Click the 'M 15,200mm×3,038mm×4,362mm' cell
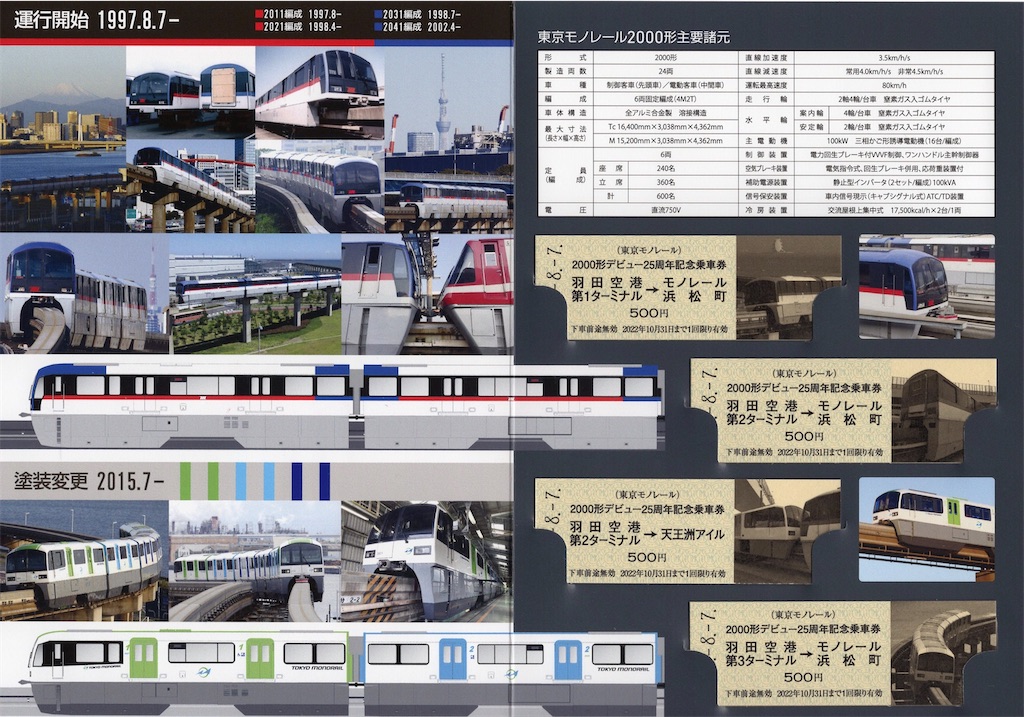 pyautogui.click(x=665, y=140)
